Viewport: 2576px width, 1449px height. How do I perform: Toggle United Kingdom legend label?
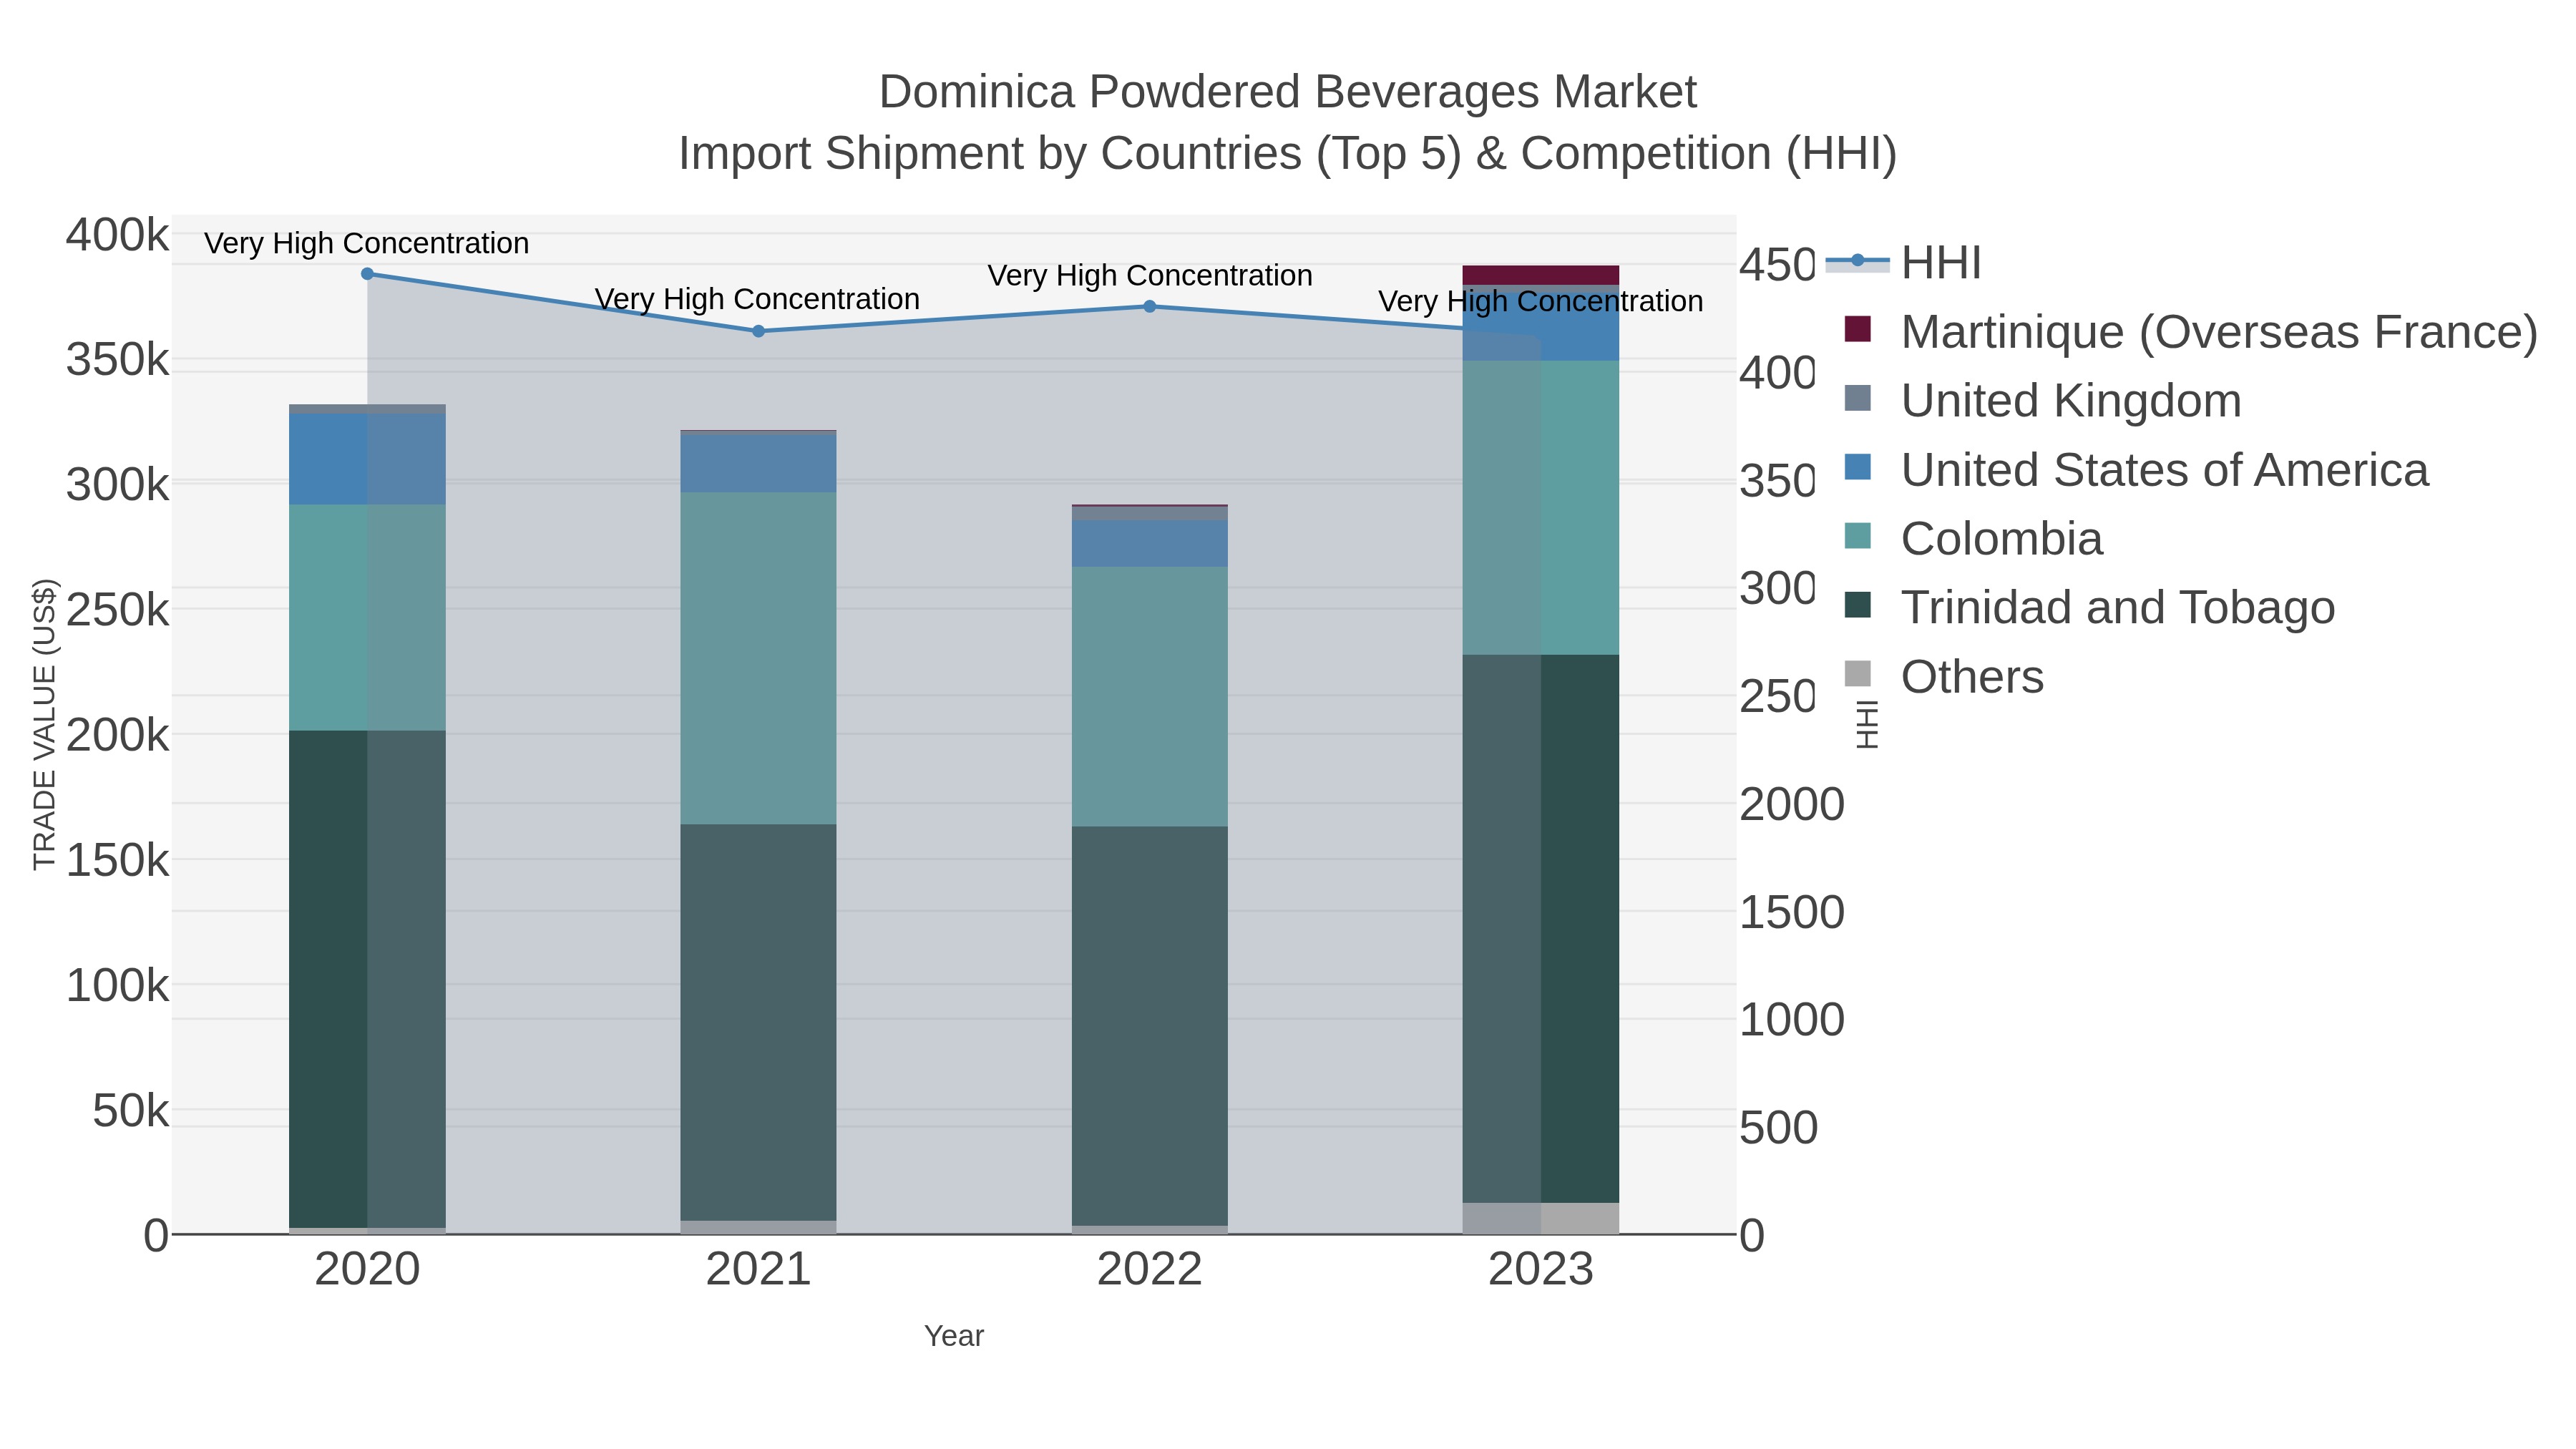point(2071,401)
